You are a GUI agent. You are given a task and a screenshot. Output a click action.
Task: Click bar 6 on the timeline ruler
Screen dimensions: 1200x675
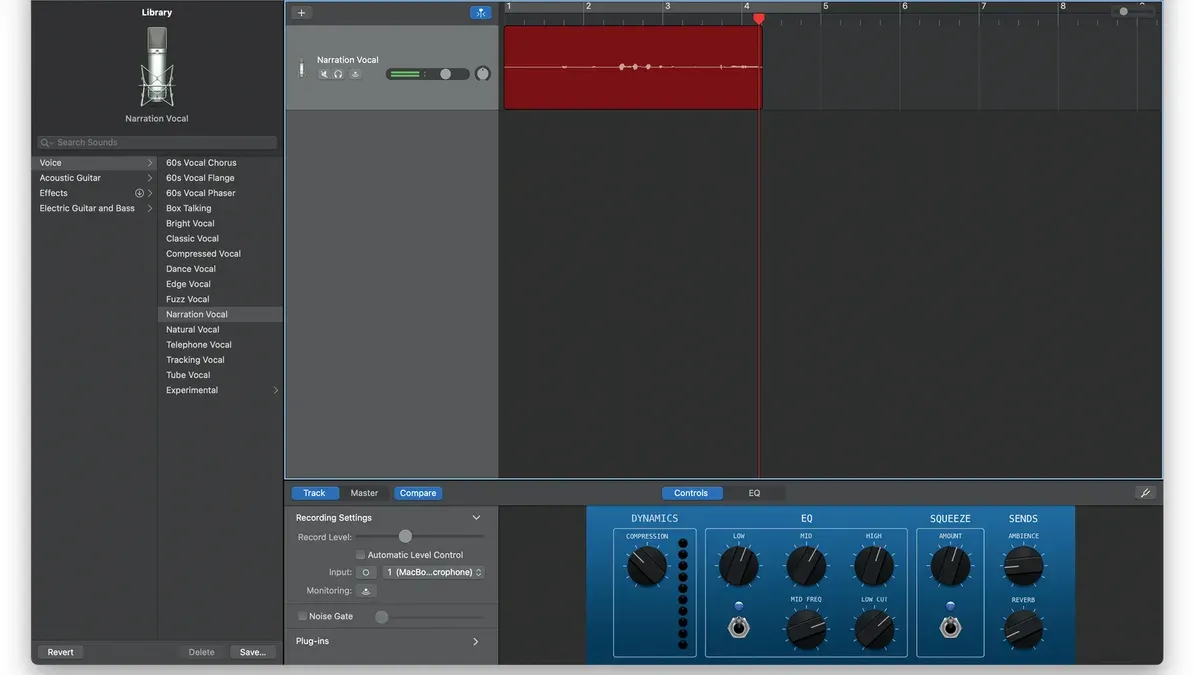(903, 7)
